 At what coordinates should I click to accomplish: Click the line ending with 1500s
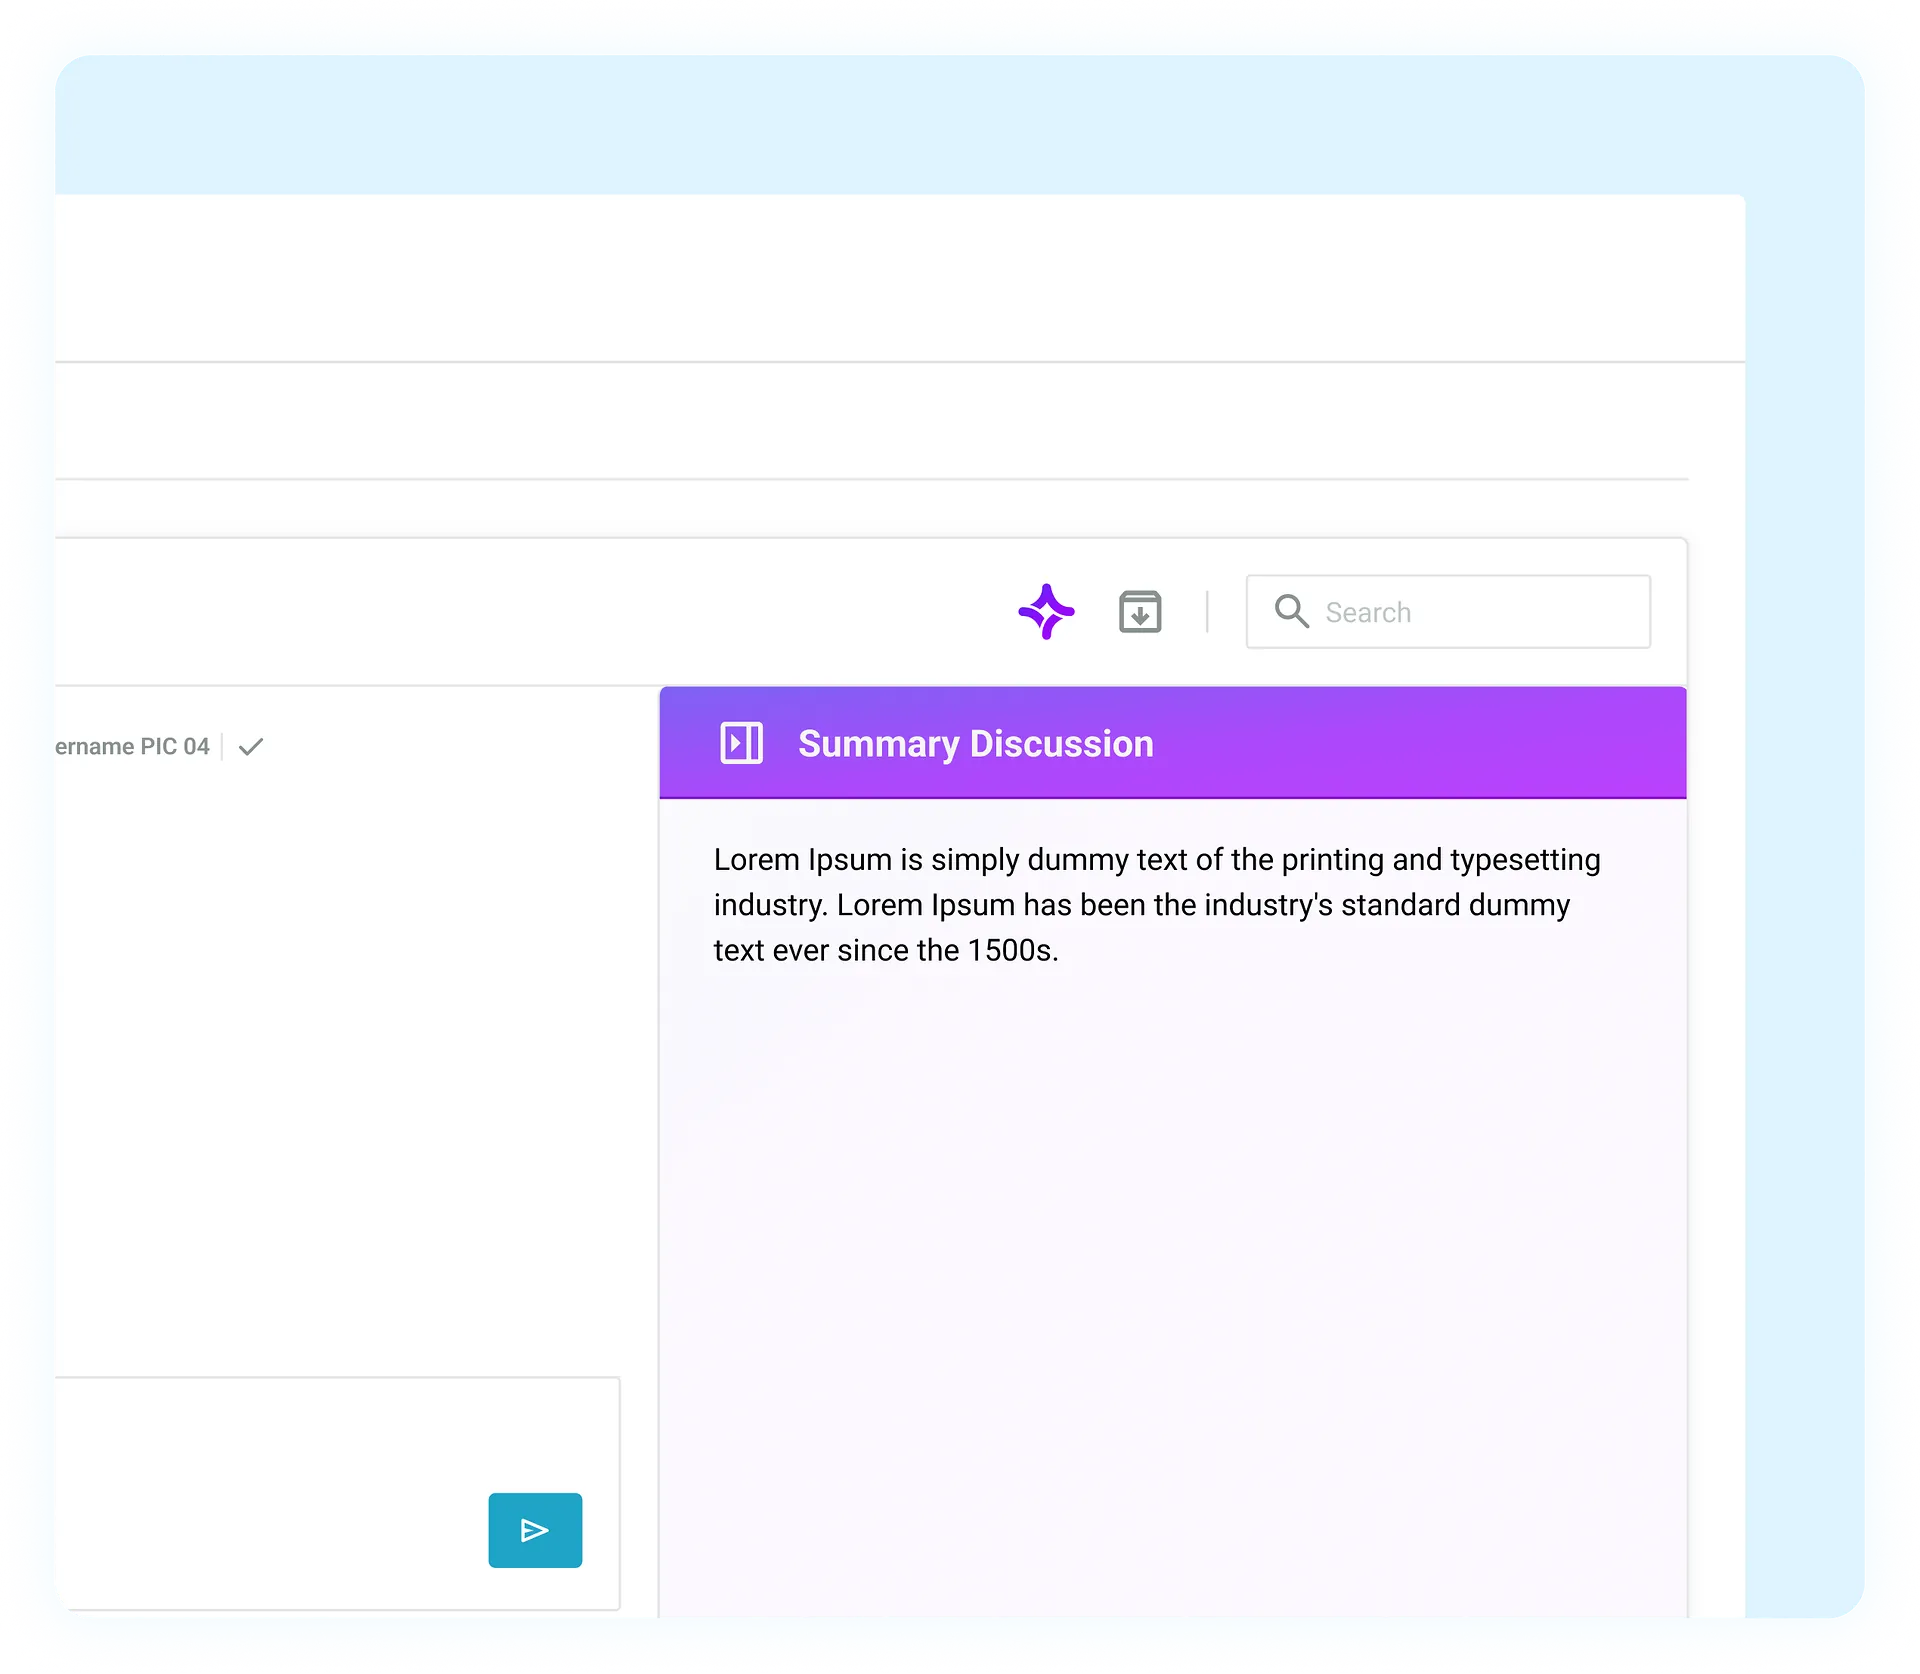coord(886,950)
